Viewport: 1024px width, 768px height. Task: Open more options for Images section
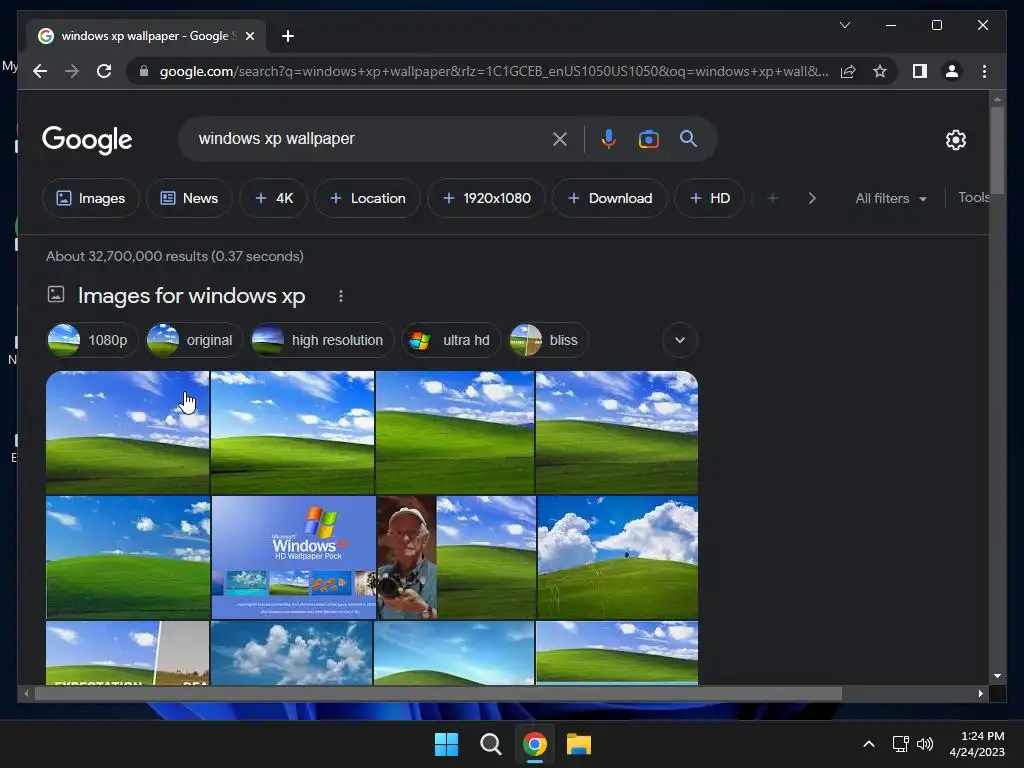pyautogui.click(x=340, y=296)
